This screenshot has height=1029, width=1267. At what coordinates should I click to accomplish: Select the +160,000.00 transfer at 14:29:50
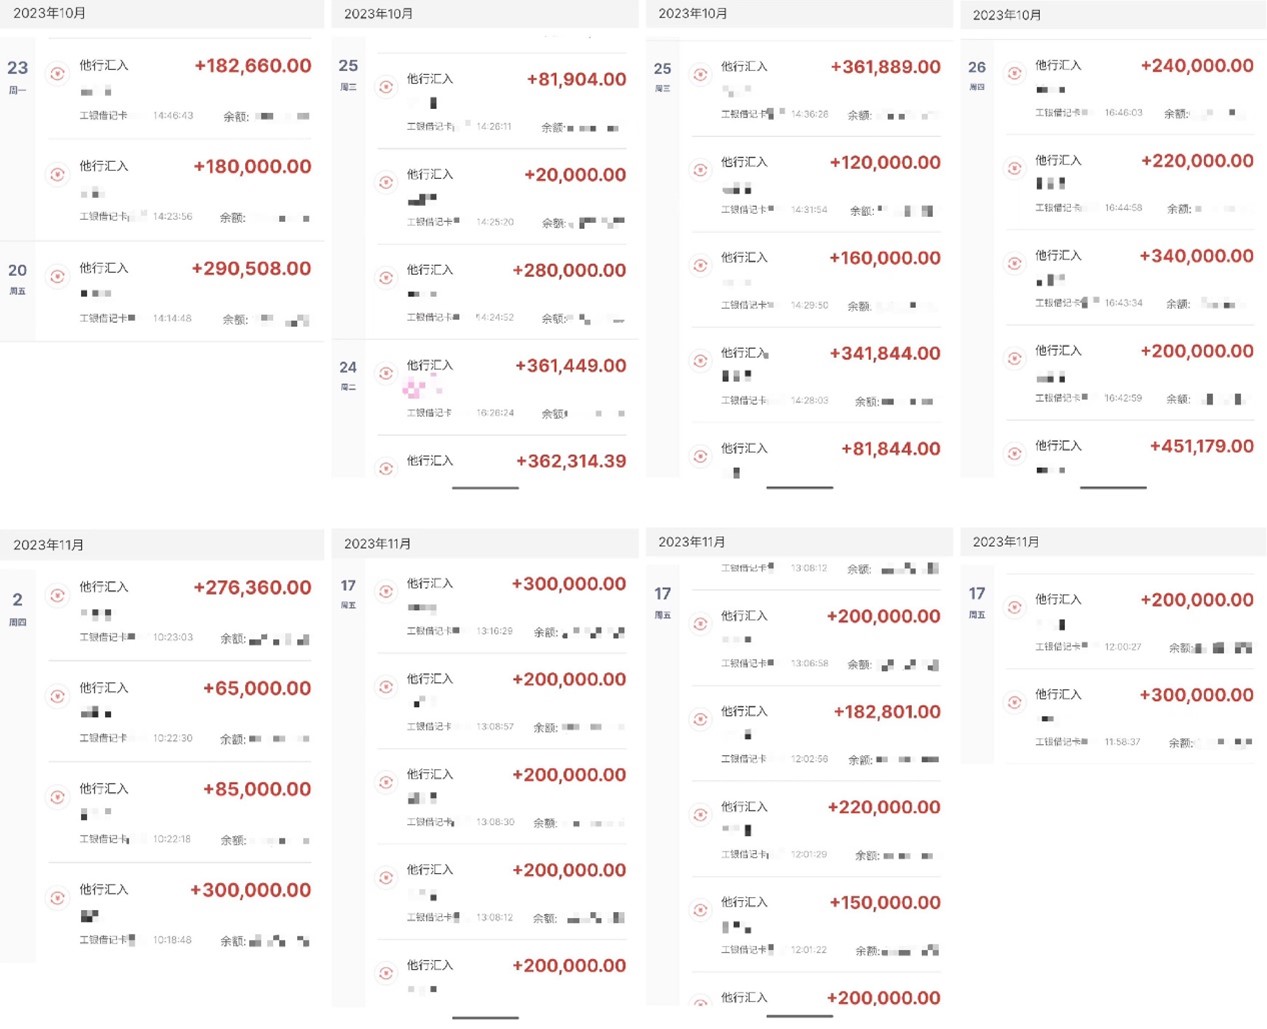tap(815, 280)
